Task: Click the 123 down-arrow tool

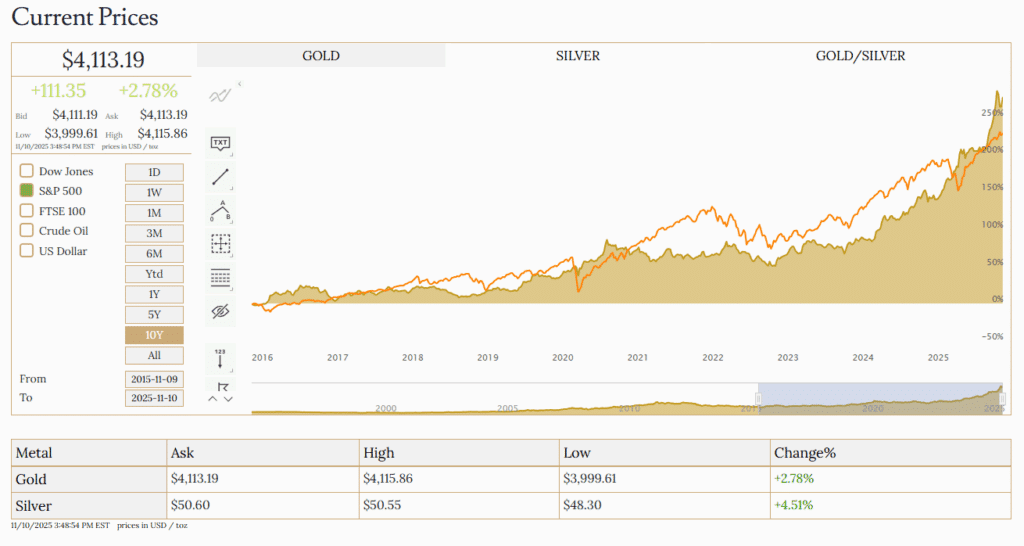Action: [x=220, y=358]
